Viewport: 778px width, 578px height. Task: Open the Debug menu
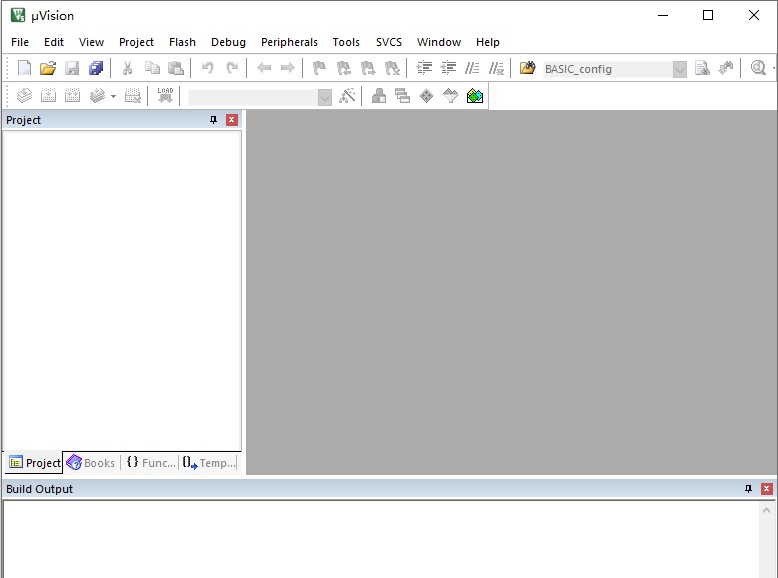(228, 42)
